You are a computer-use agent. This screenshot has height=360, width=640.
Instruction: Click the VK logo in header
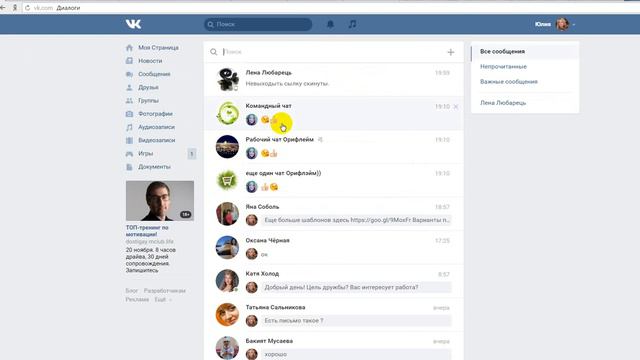pyautogui.click(x=133, y=24)
